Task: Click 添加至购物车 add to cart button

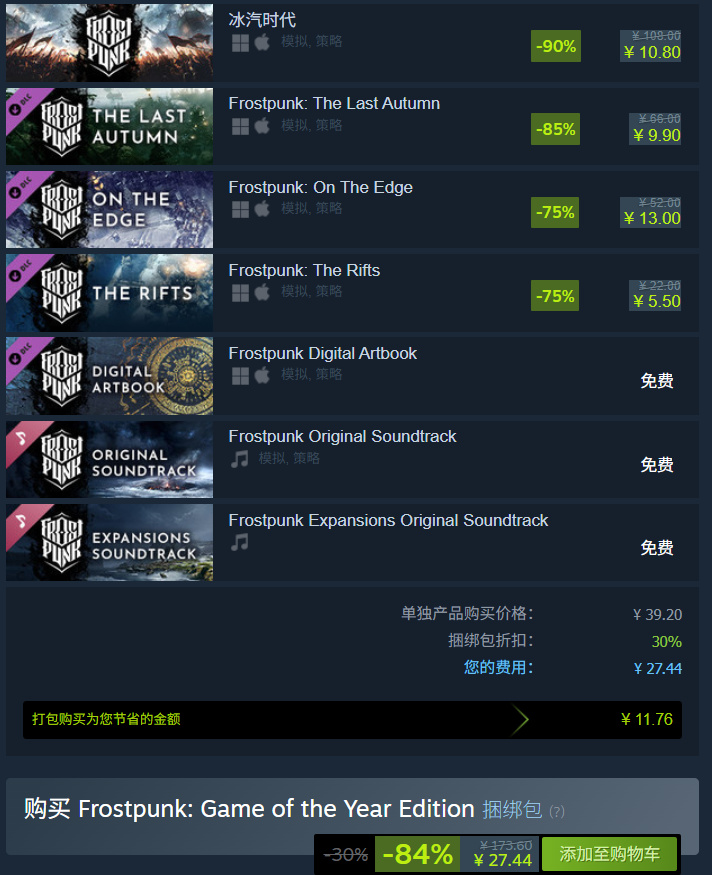Action: pos(609,854)
